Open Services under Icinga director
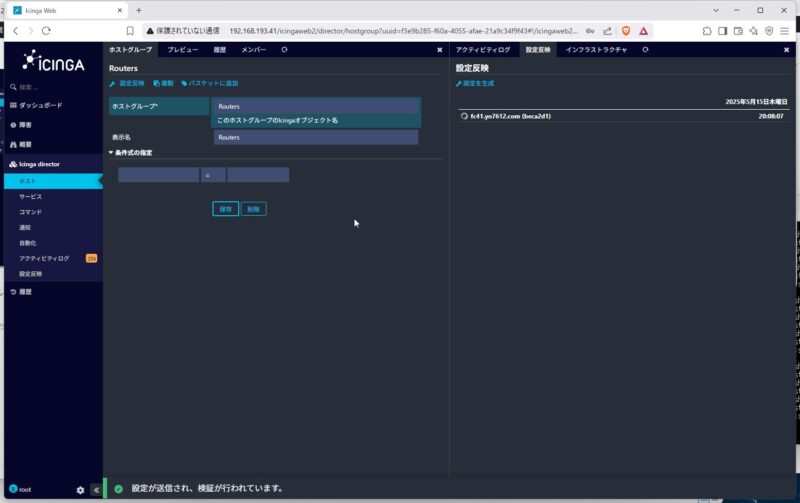This screenshot has height=503, width=800. click(31, 196)
